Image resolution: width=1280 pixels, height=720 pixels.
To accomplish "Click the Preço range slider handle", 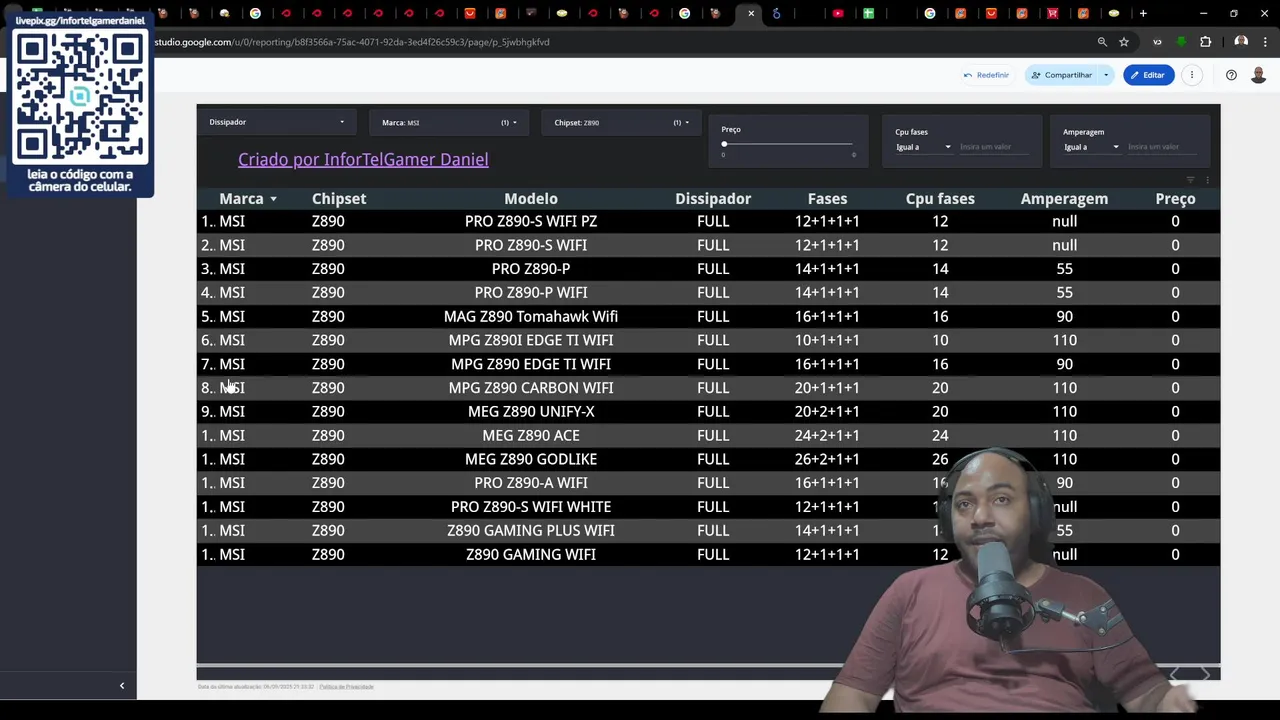I will point(724,144).
